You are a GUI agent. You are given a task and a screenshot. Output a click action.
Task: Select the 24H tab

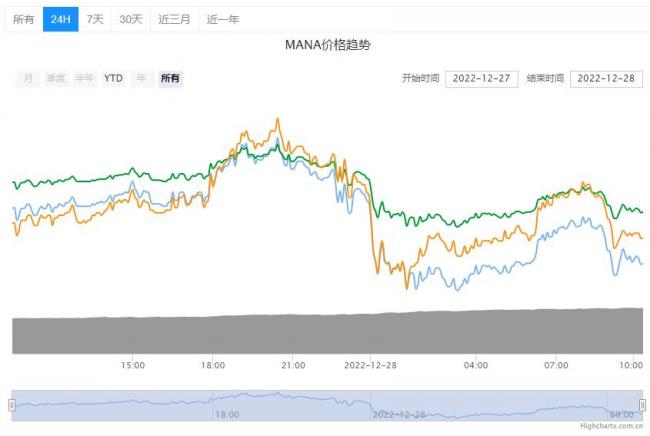[61, 19]
